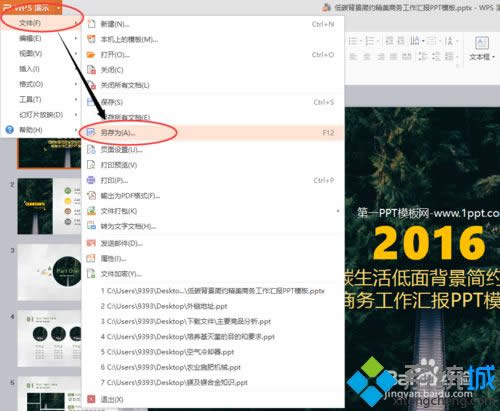The height and width of the screenshot is (411, 500).
Task: Click the New (新建) document icon
Action: coord(91,24)
